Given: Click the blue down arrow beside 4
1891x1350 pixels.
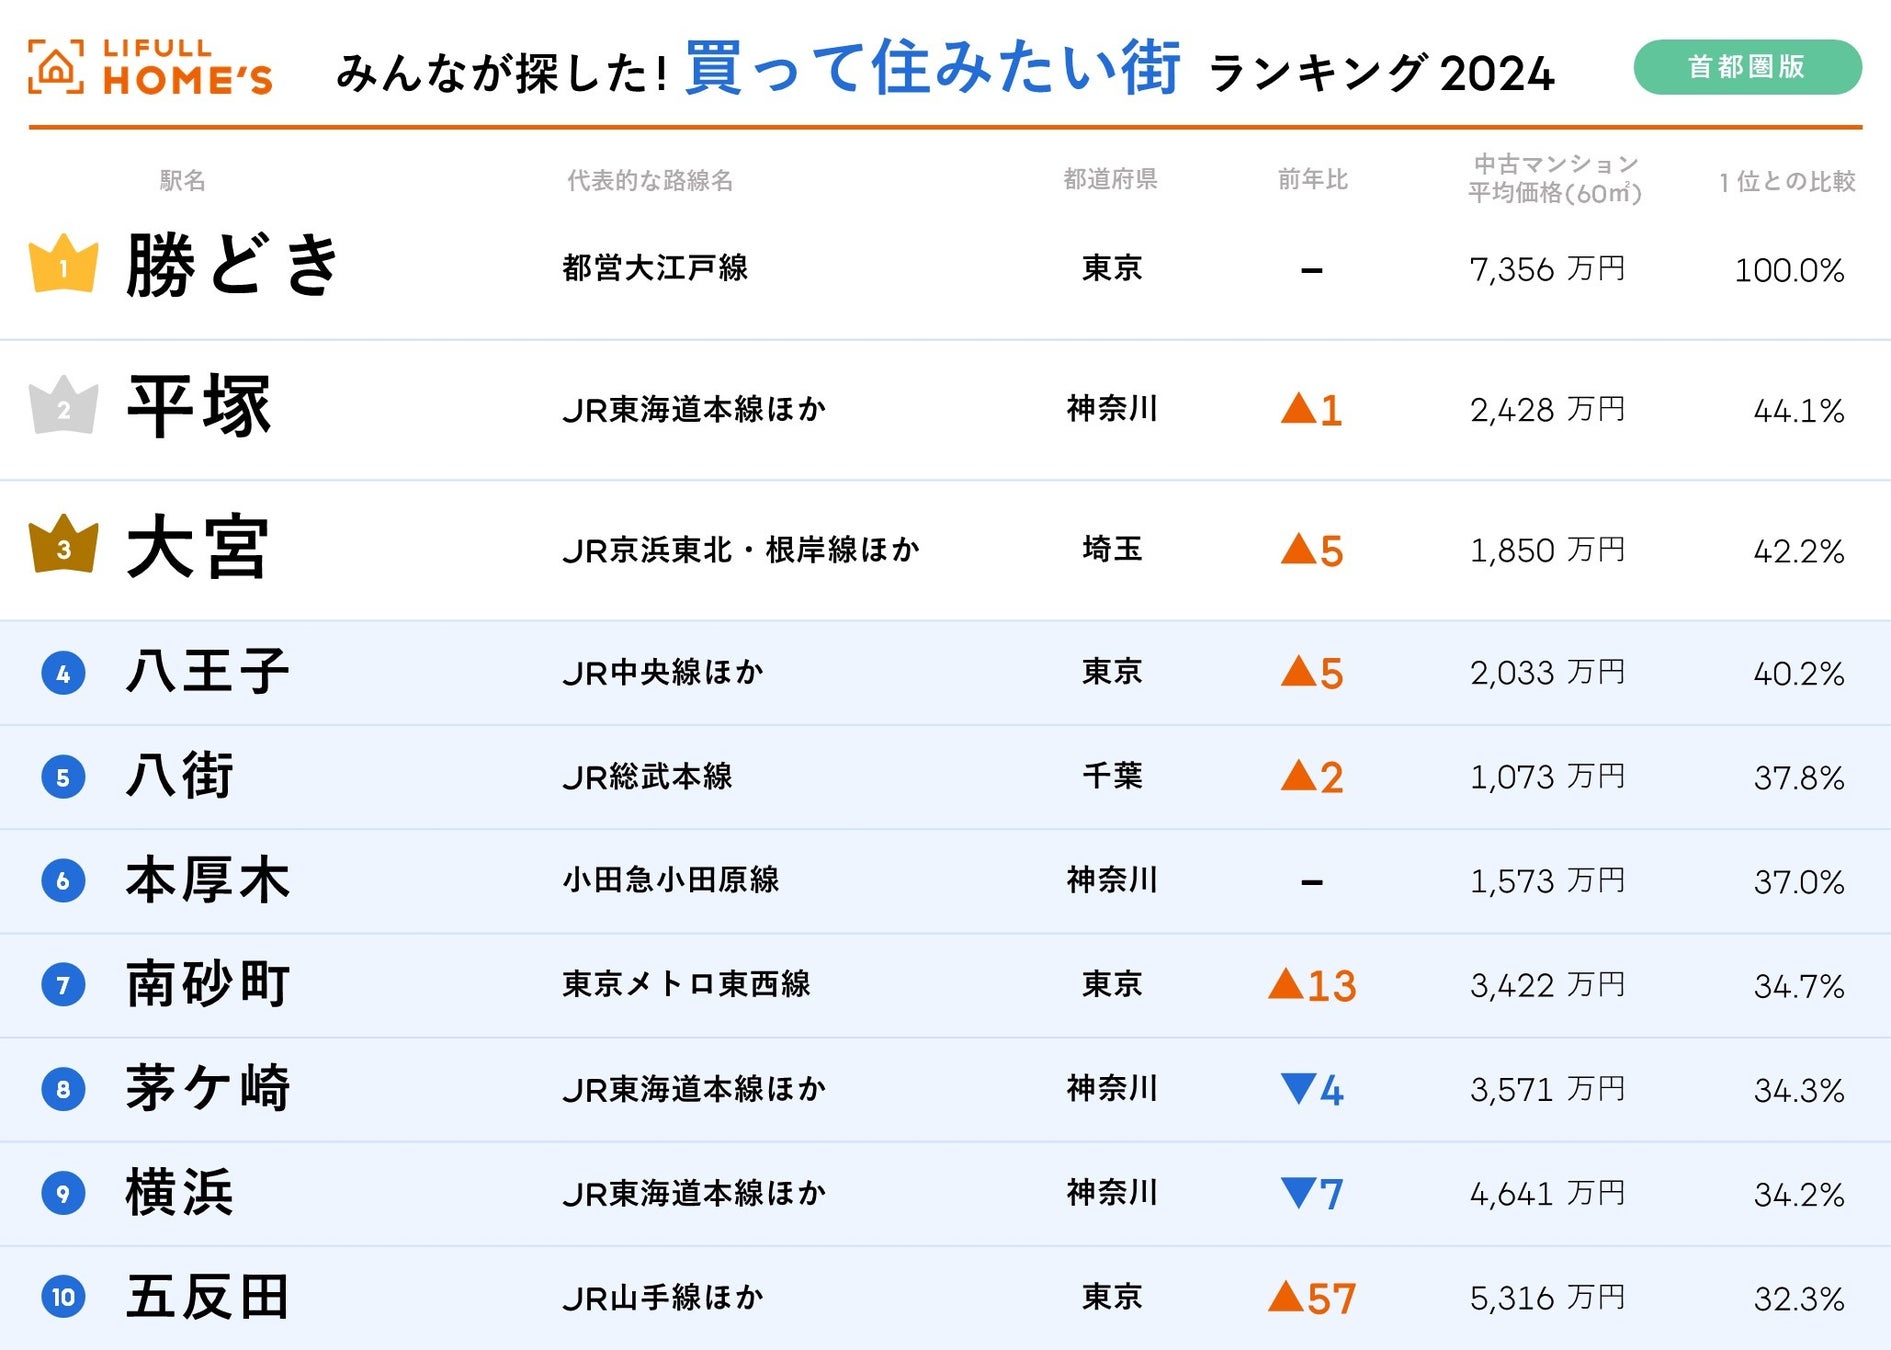Looking at the screenshot, I should (x=1298, y=1087).
